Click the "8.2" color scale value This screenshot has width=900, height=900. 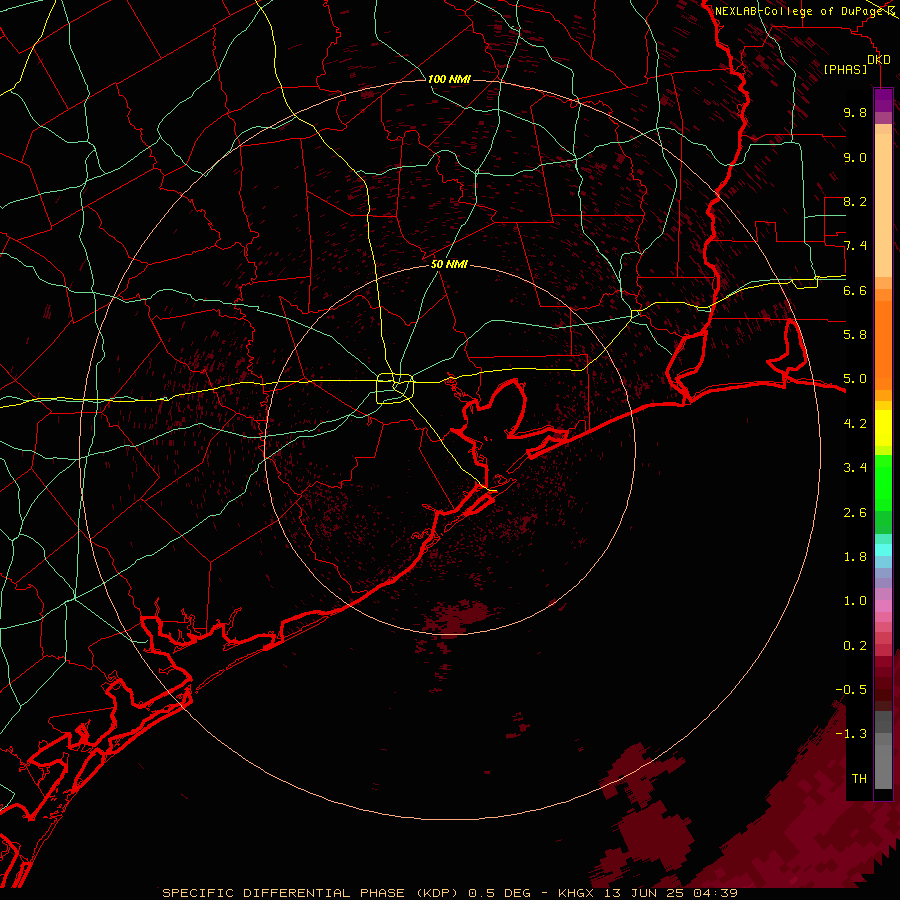pos(855,201)
